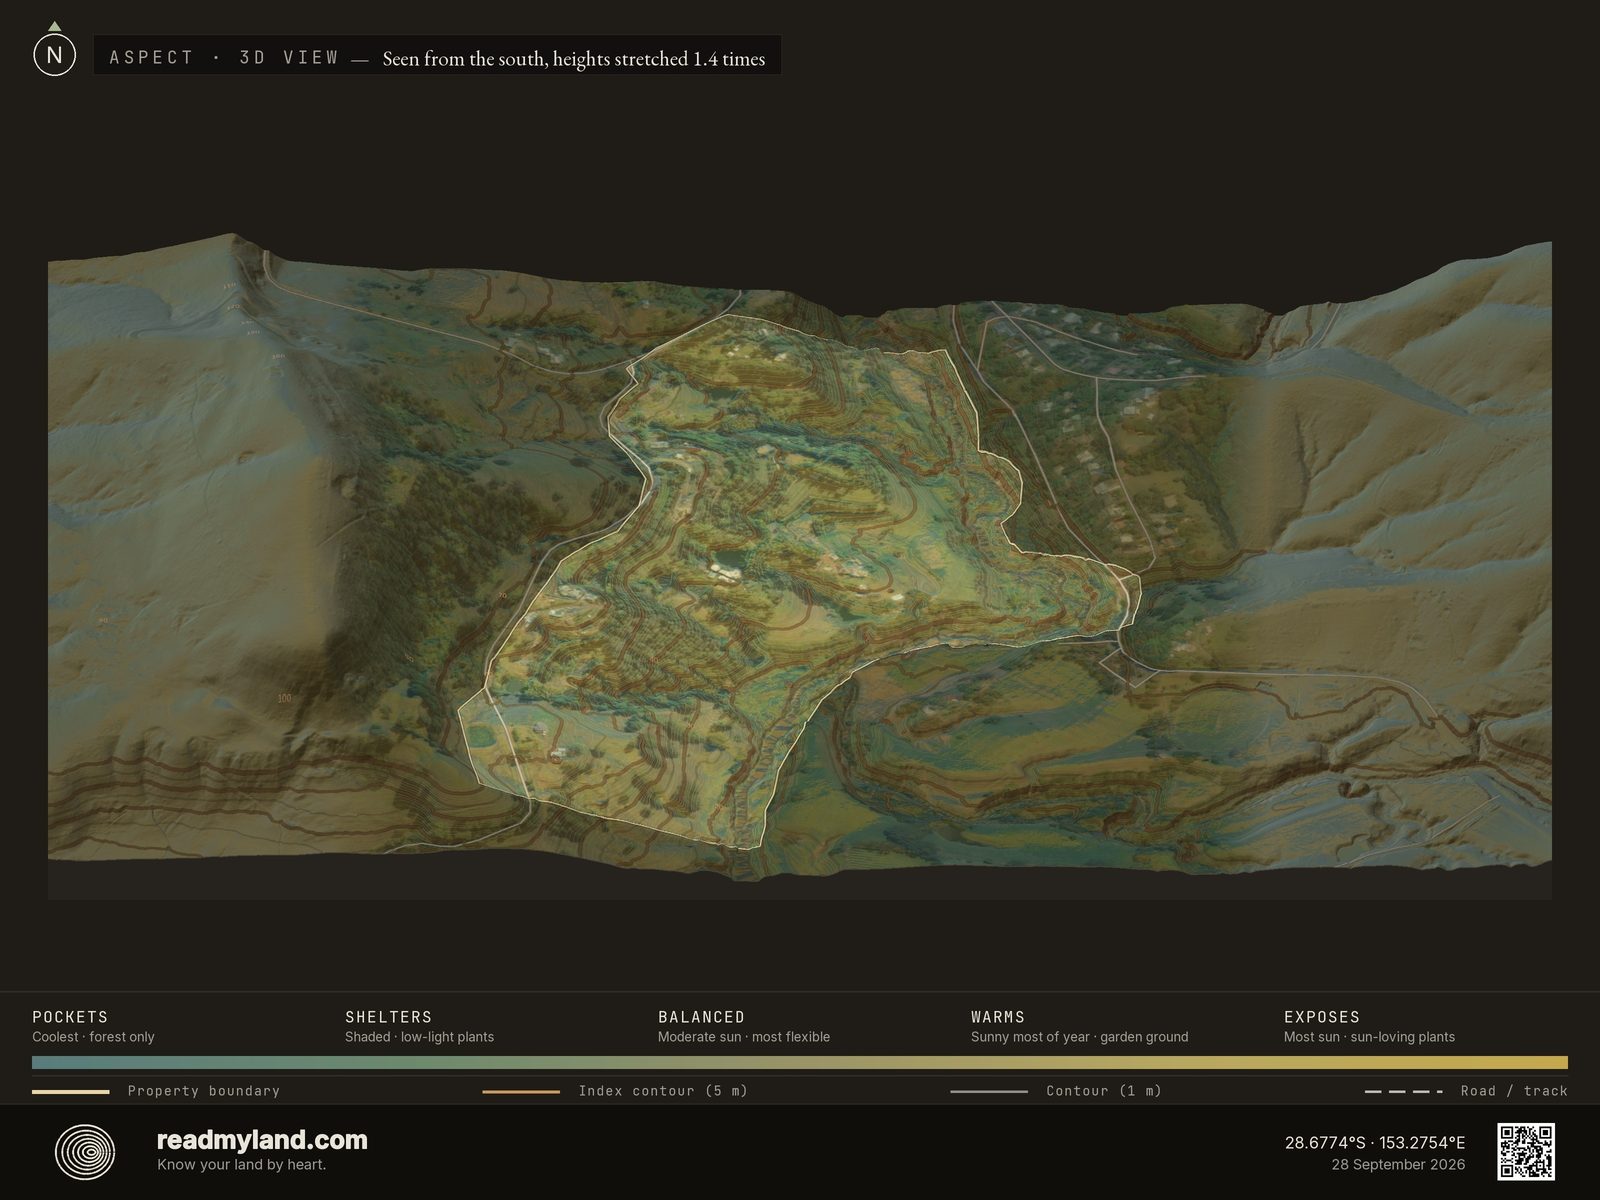This screenshot has width=1600, height=1200.
Task: Click coordinates 28.6774°S · 153.2754°E
Action: coord(1375,1143)
